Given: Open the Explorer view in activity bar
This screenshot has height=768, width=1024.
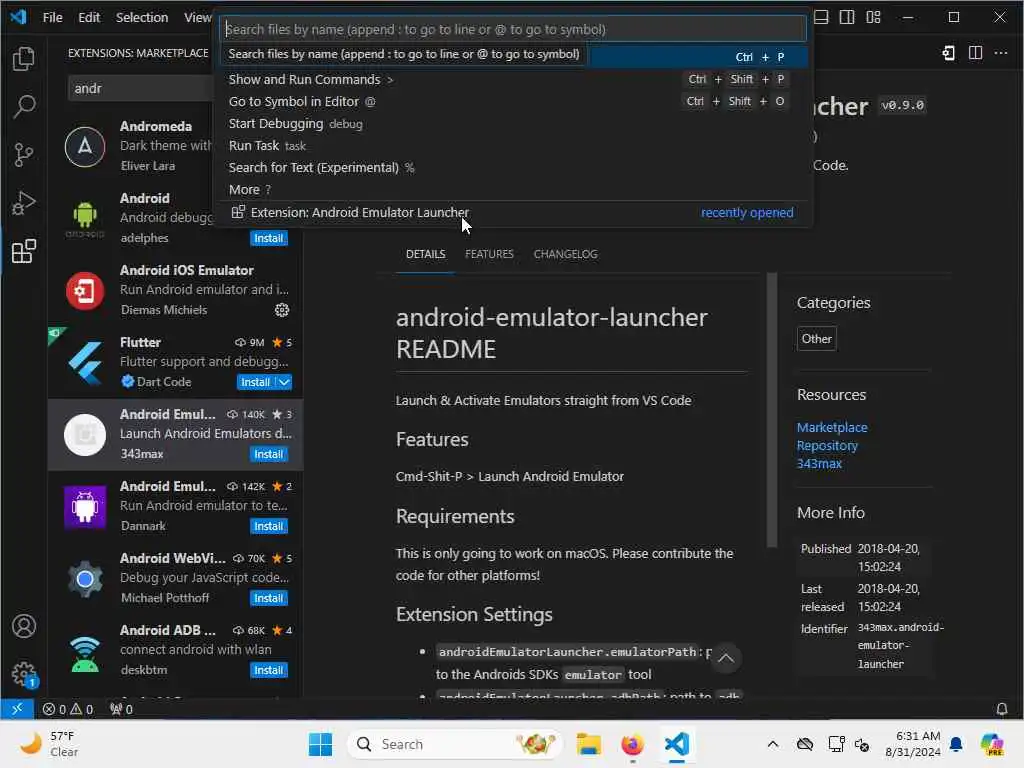Looking at the screenshot, I should click(x=24, y=59).
